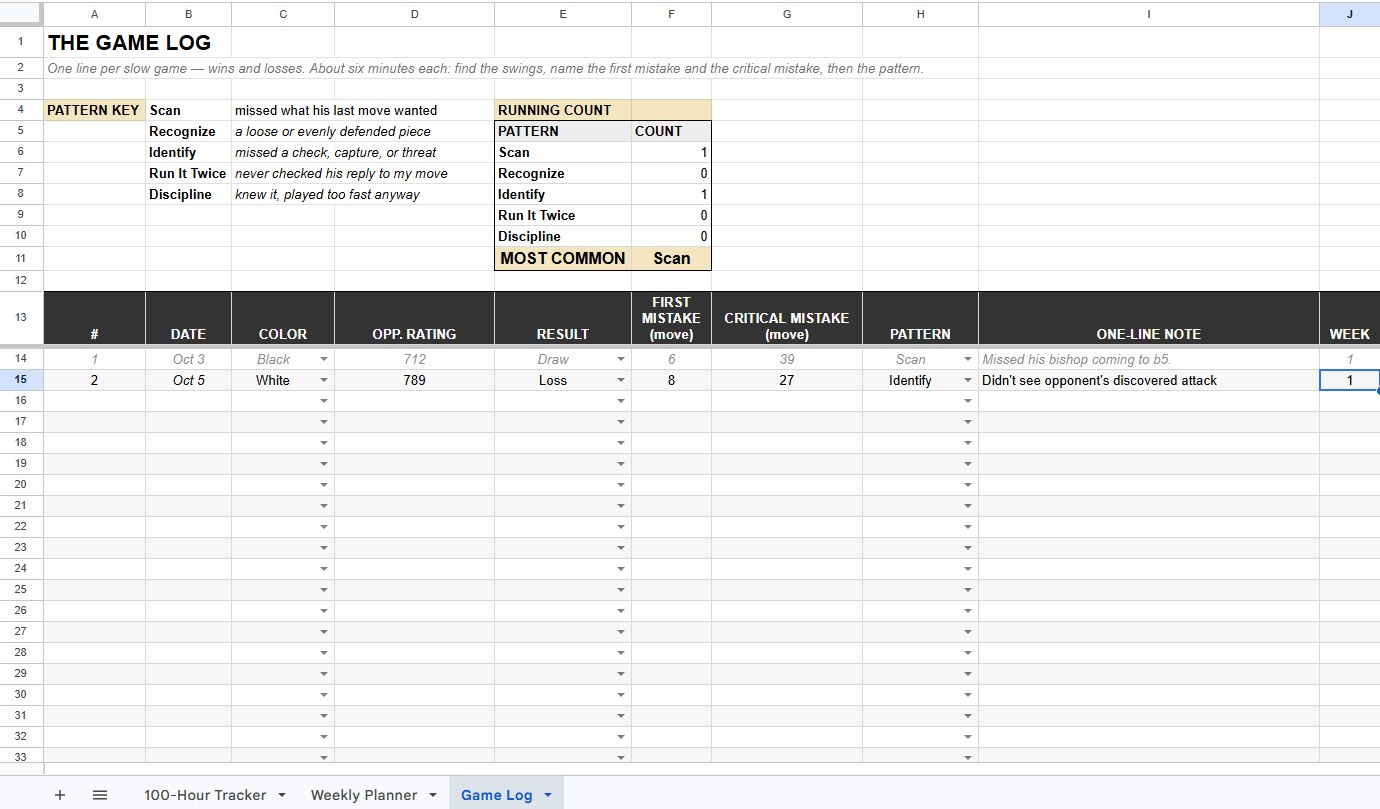The height and width of the screenshot is (809, 1380).
Task: Click the Discipline pattern key cell
Action: pyautogui.click(x=188, y=194)
